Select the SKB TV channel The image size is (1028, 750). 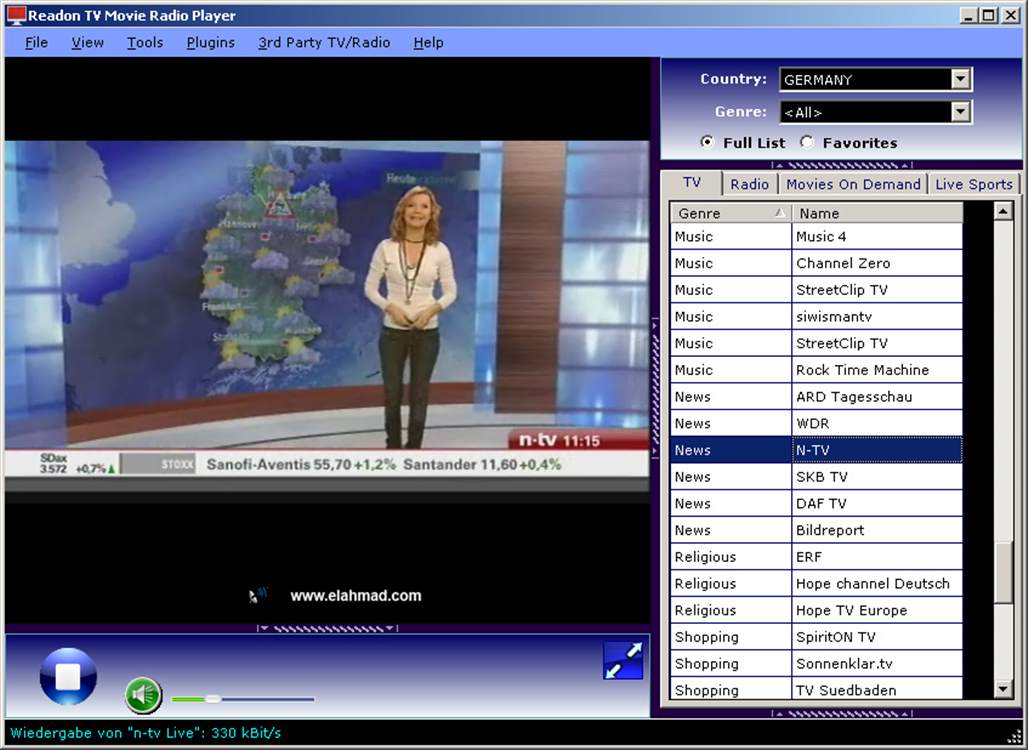click(816, 477)
